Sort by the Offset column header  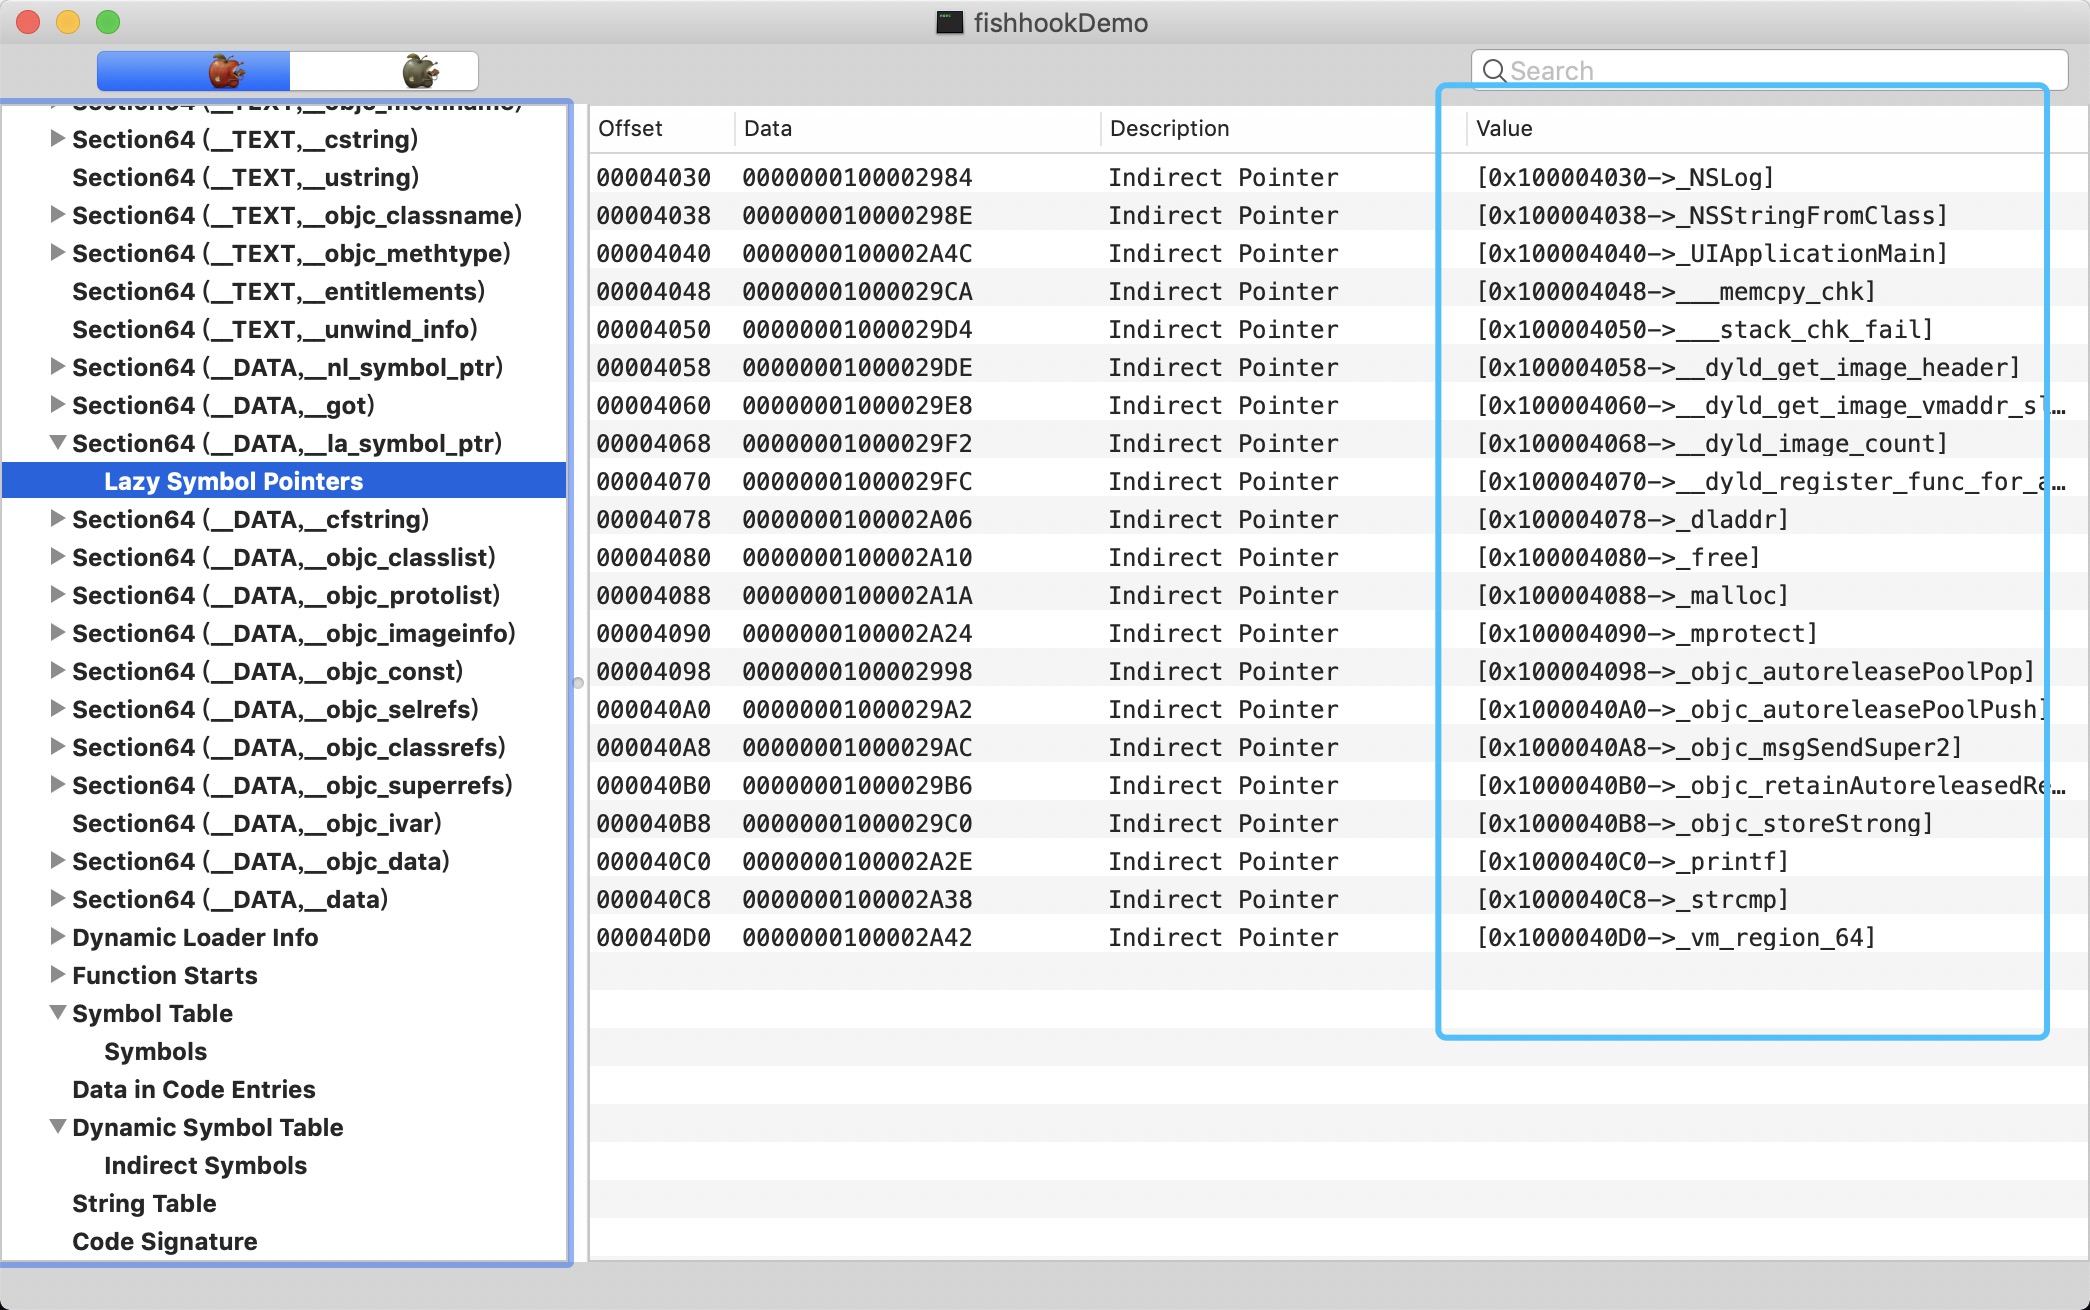coord(630,128)
